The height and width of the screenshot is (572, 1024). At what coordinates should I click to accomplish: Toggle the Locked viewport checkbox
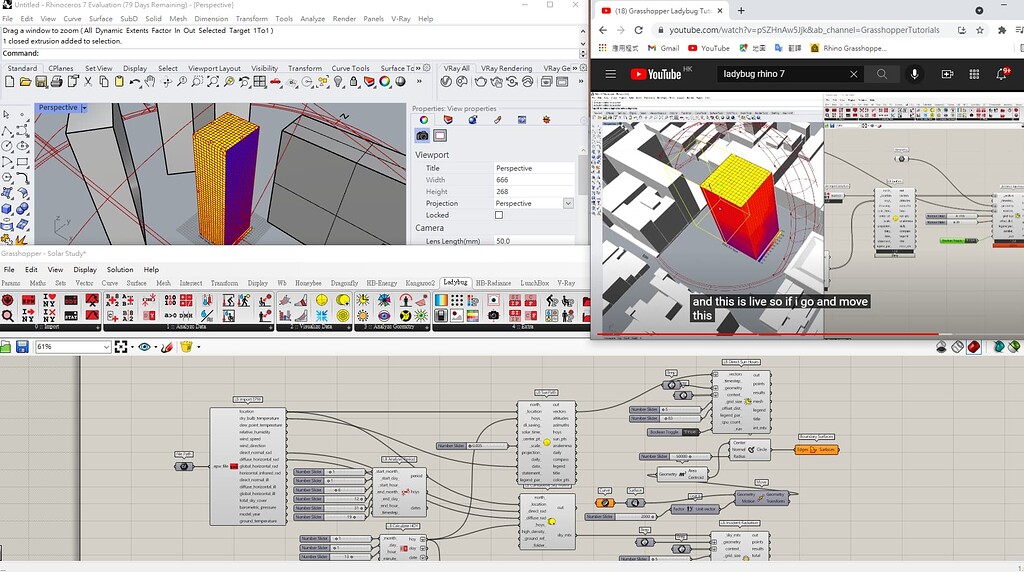(499, 215)
